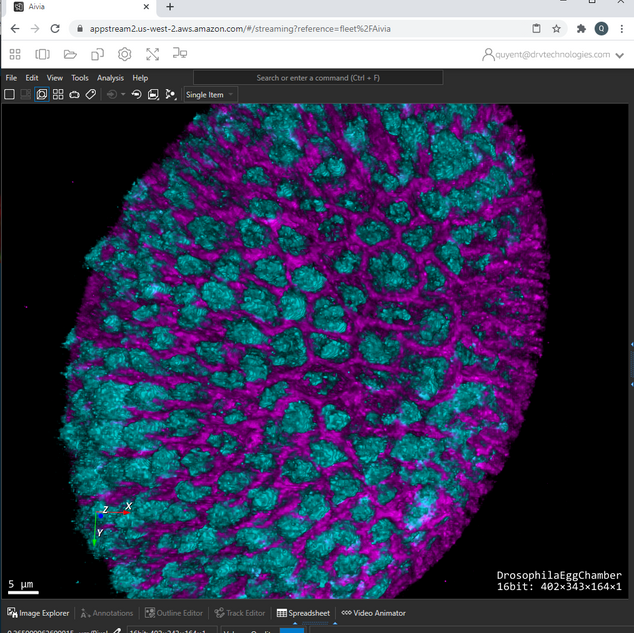The image size is (634, 633).
Task: Open the Analysis menu
Action: pos(110,77)
